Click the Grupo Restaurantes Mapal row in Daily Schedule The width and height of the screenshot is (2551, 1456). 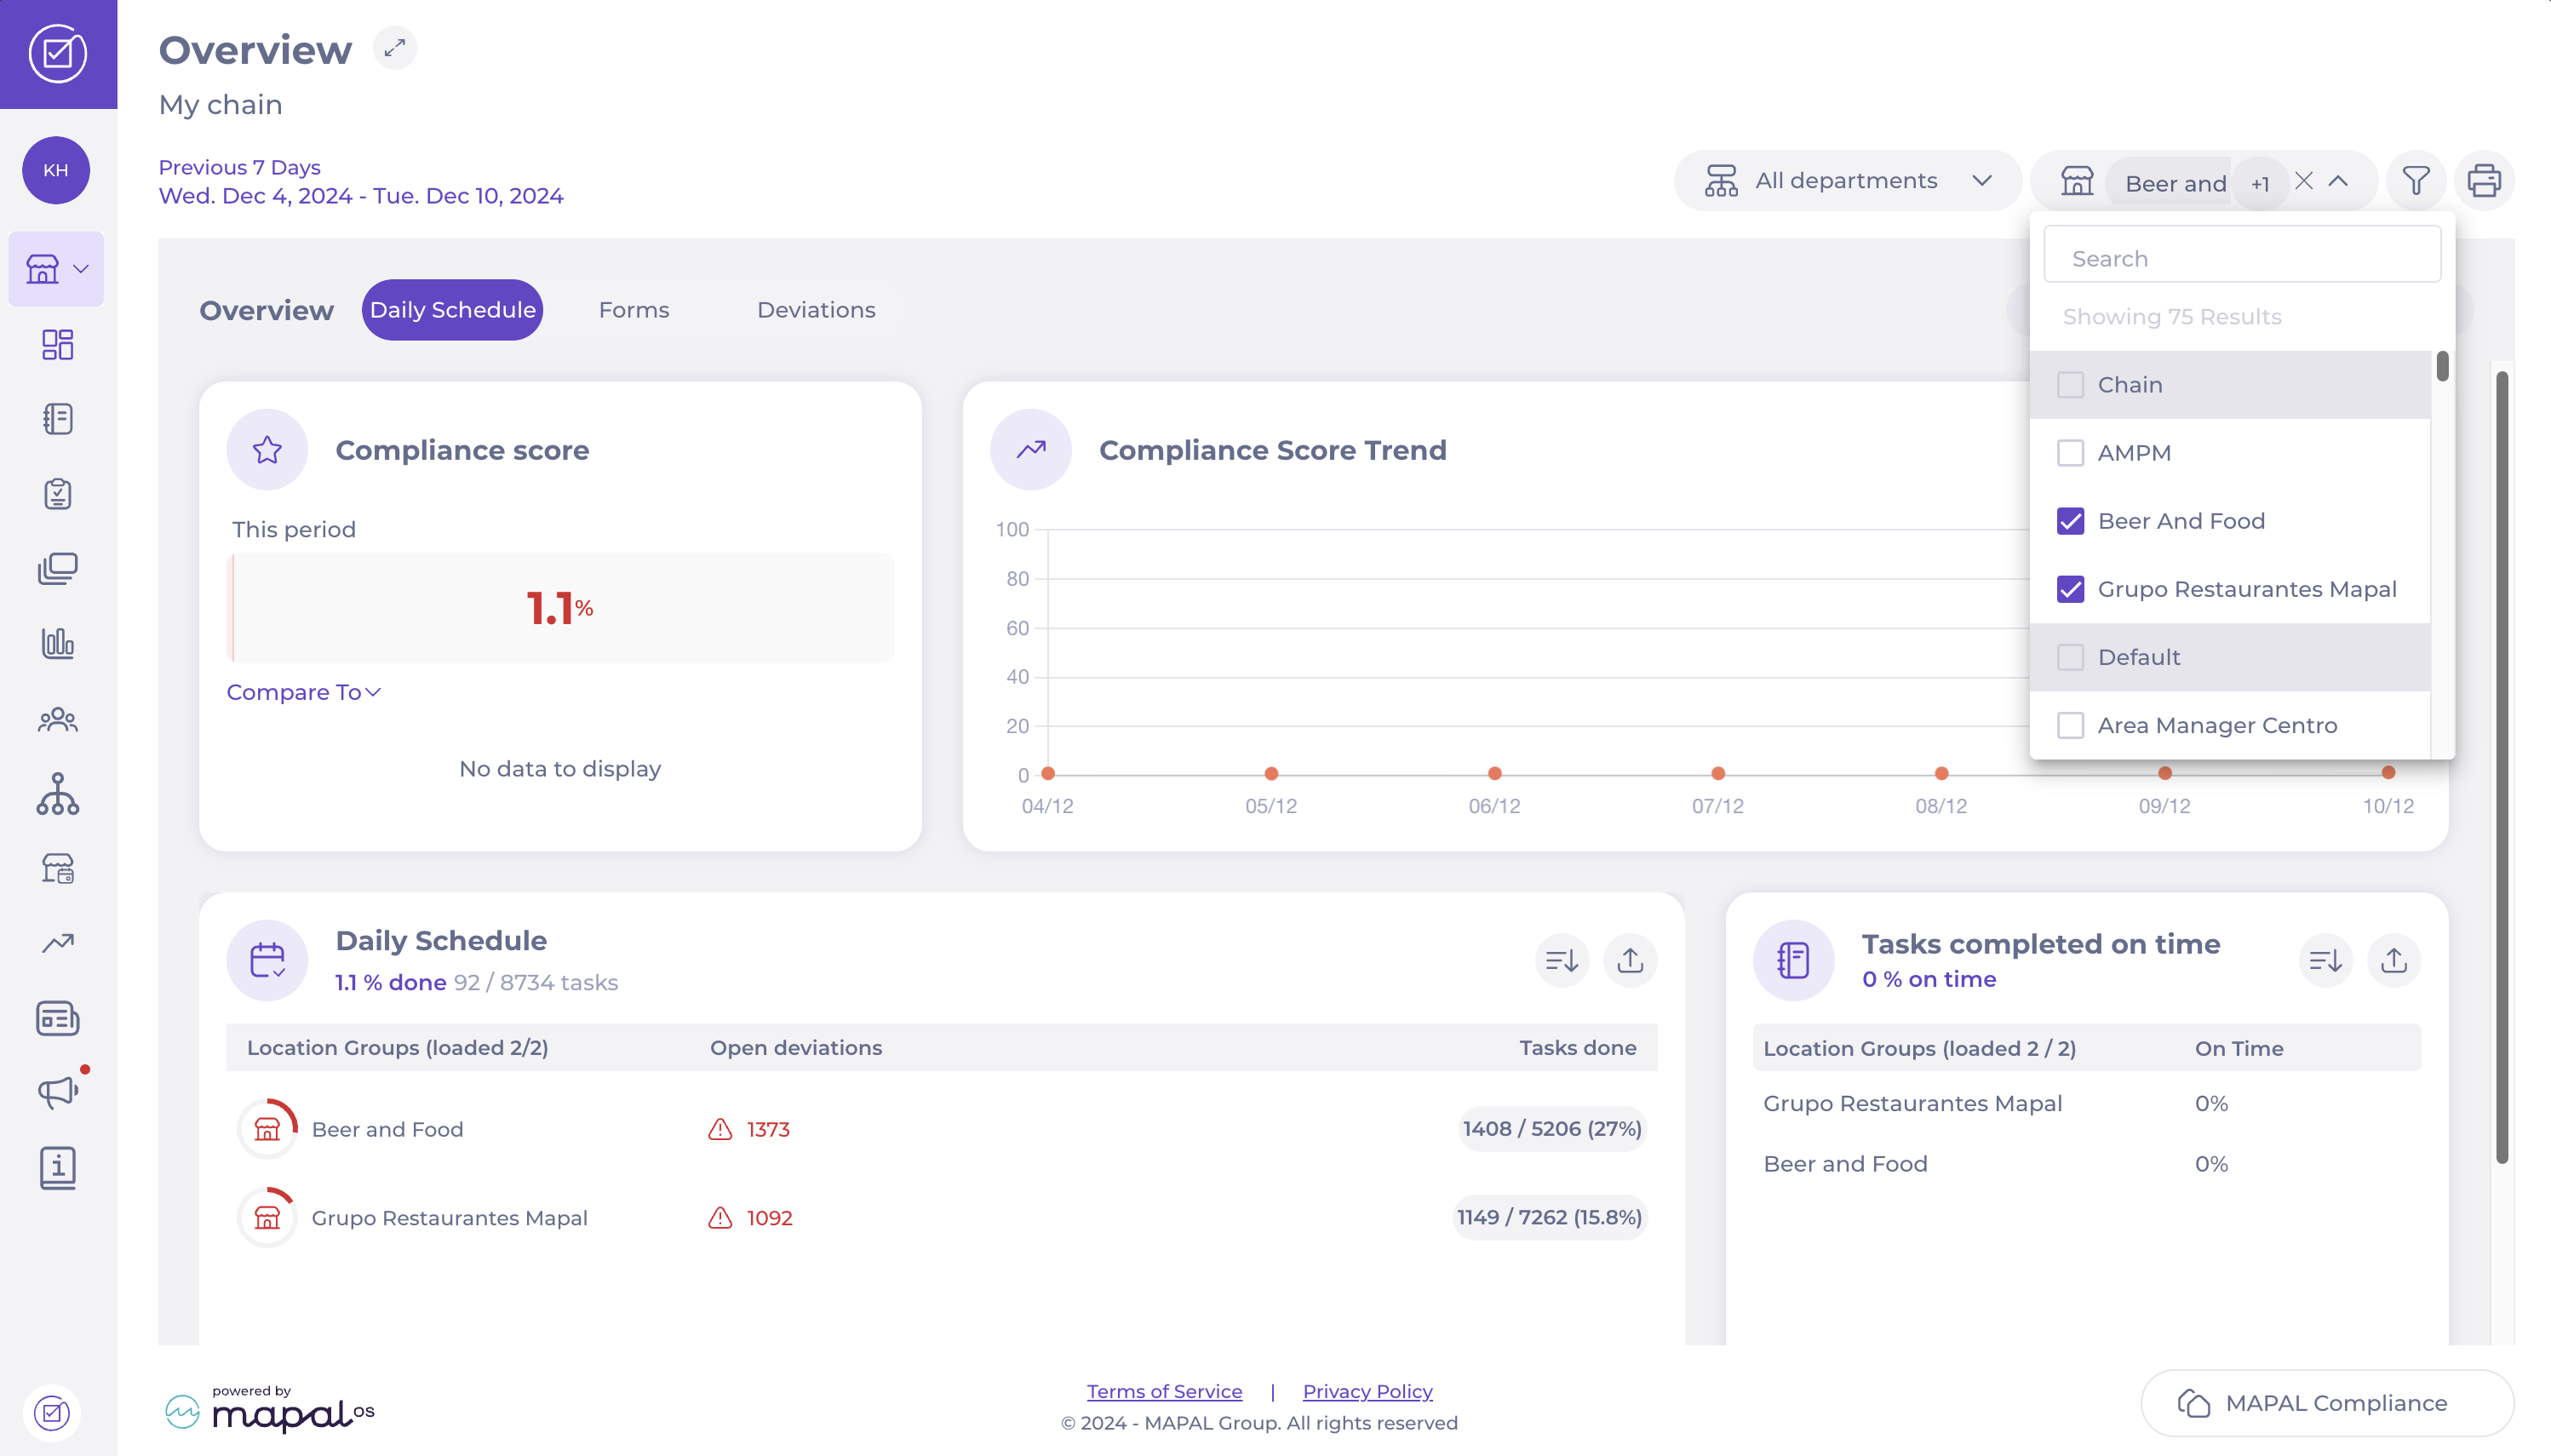point(941,1218)
